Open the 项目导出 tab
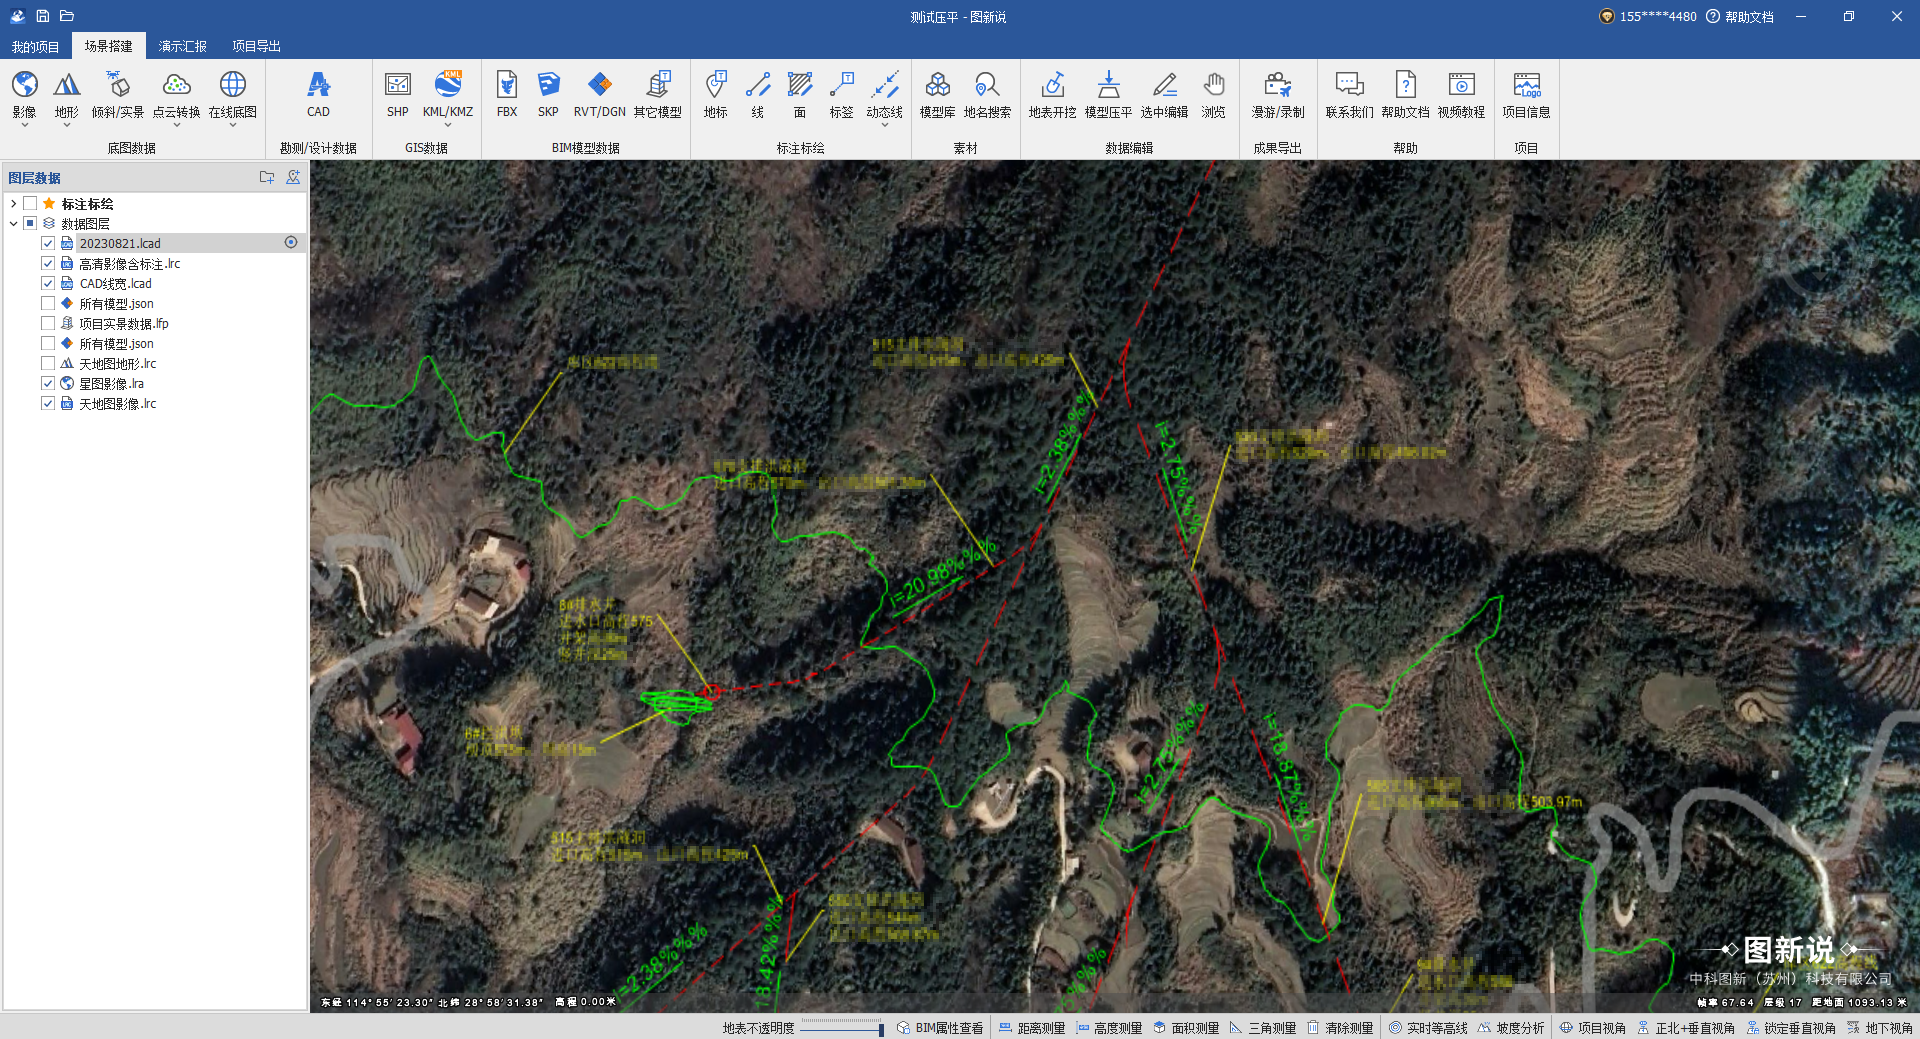 click(256, 46)
